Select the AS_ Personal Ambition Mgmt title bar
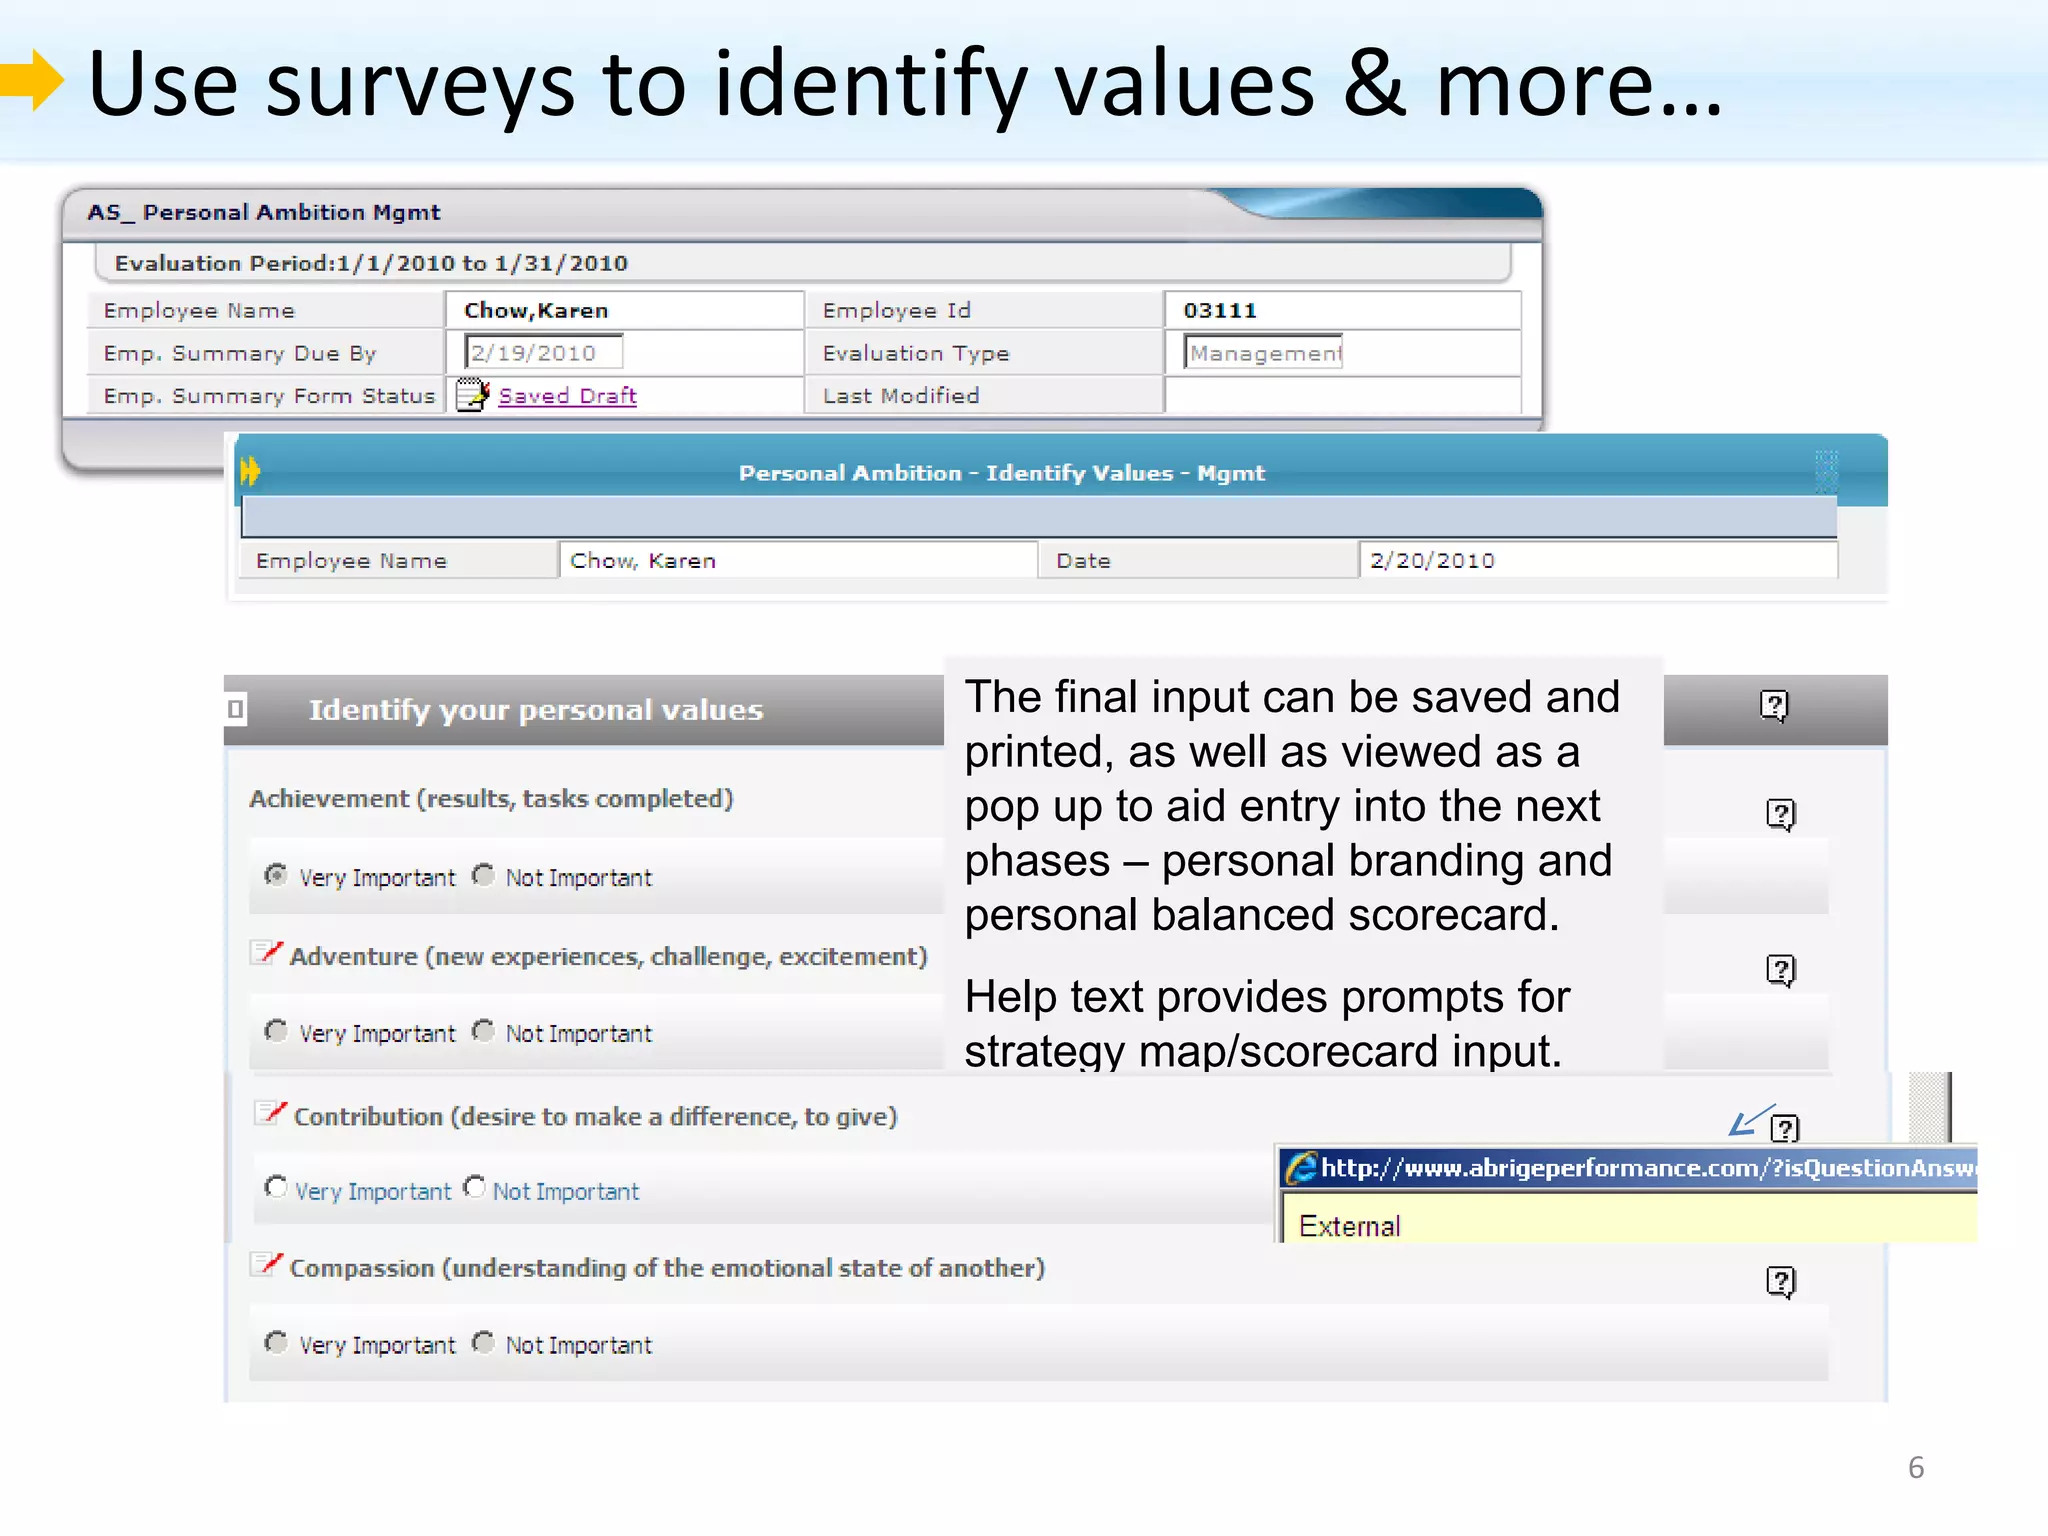The width and height of the screenshot is (2048, 1536). [x=263, y=211]
